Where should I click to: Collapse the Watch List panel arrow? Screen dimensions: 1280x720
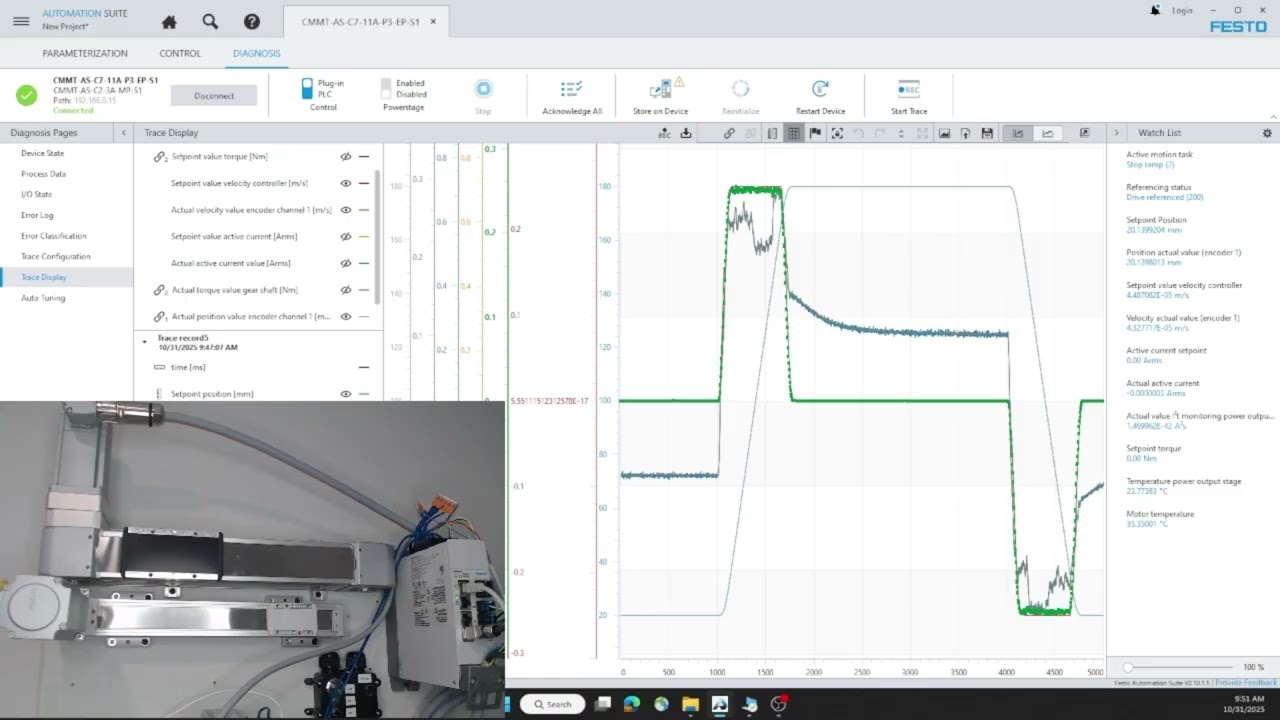tap(1116, 133)
